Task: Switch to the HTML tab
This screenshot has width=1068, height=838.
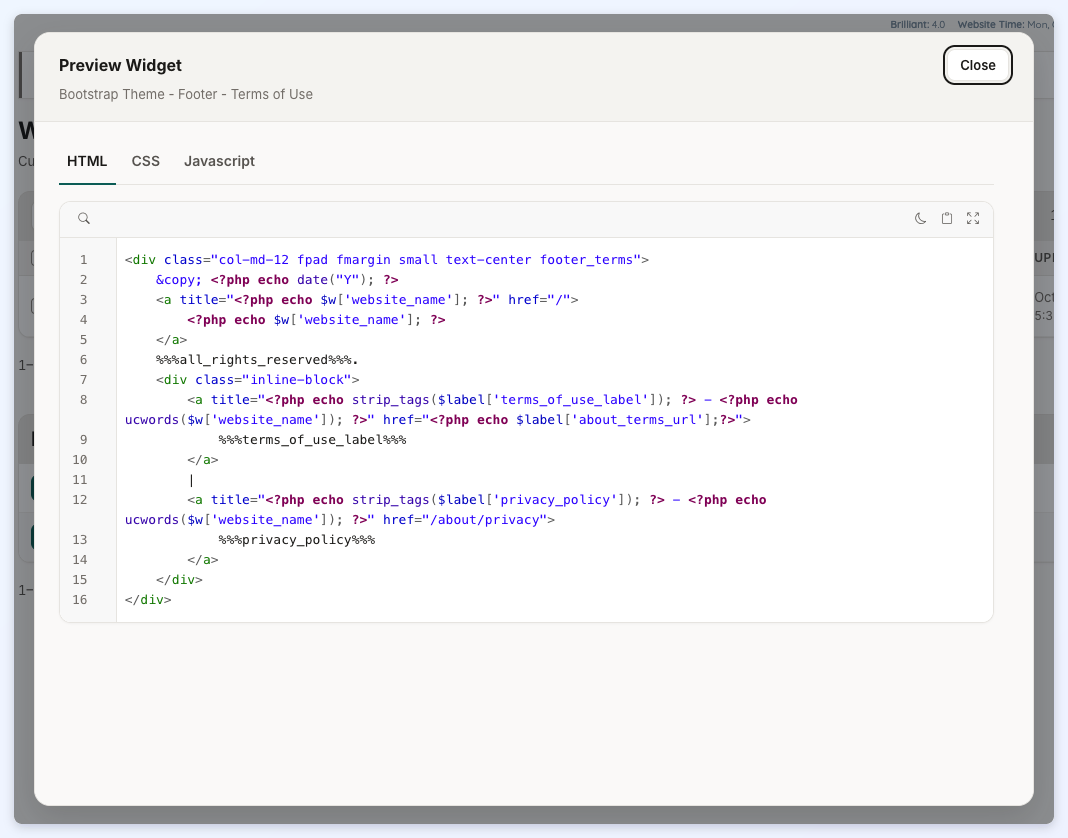Action: pos(87,161)
